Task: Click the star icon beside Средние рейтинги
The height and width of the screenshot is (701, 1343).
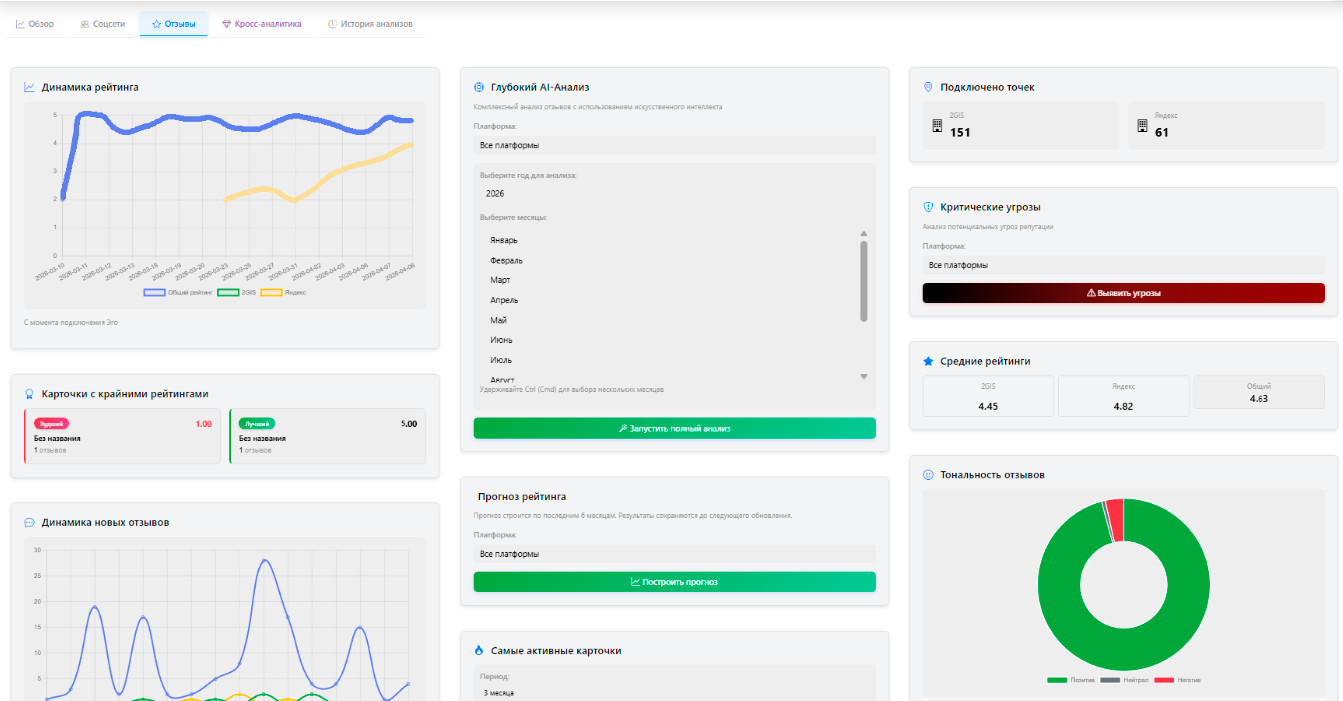Action: click(928, 361)
